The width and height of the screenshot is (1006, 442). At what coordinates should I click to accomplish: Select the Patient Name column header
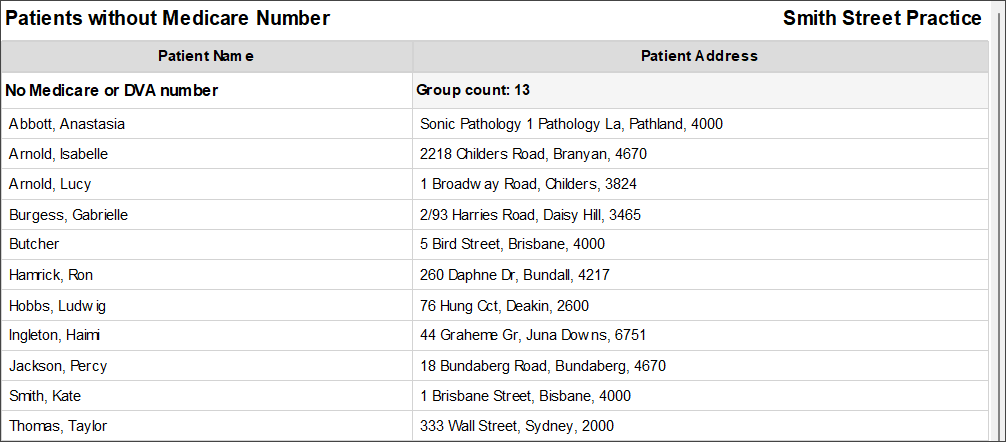[x=207, y=56]
